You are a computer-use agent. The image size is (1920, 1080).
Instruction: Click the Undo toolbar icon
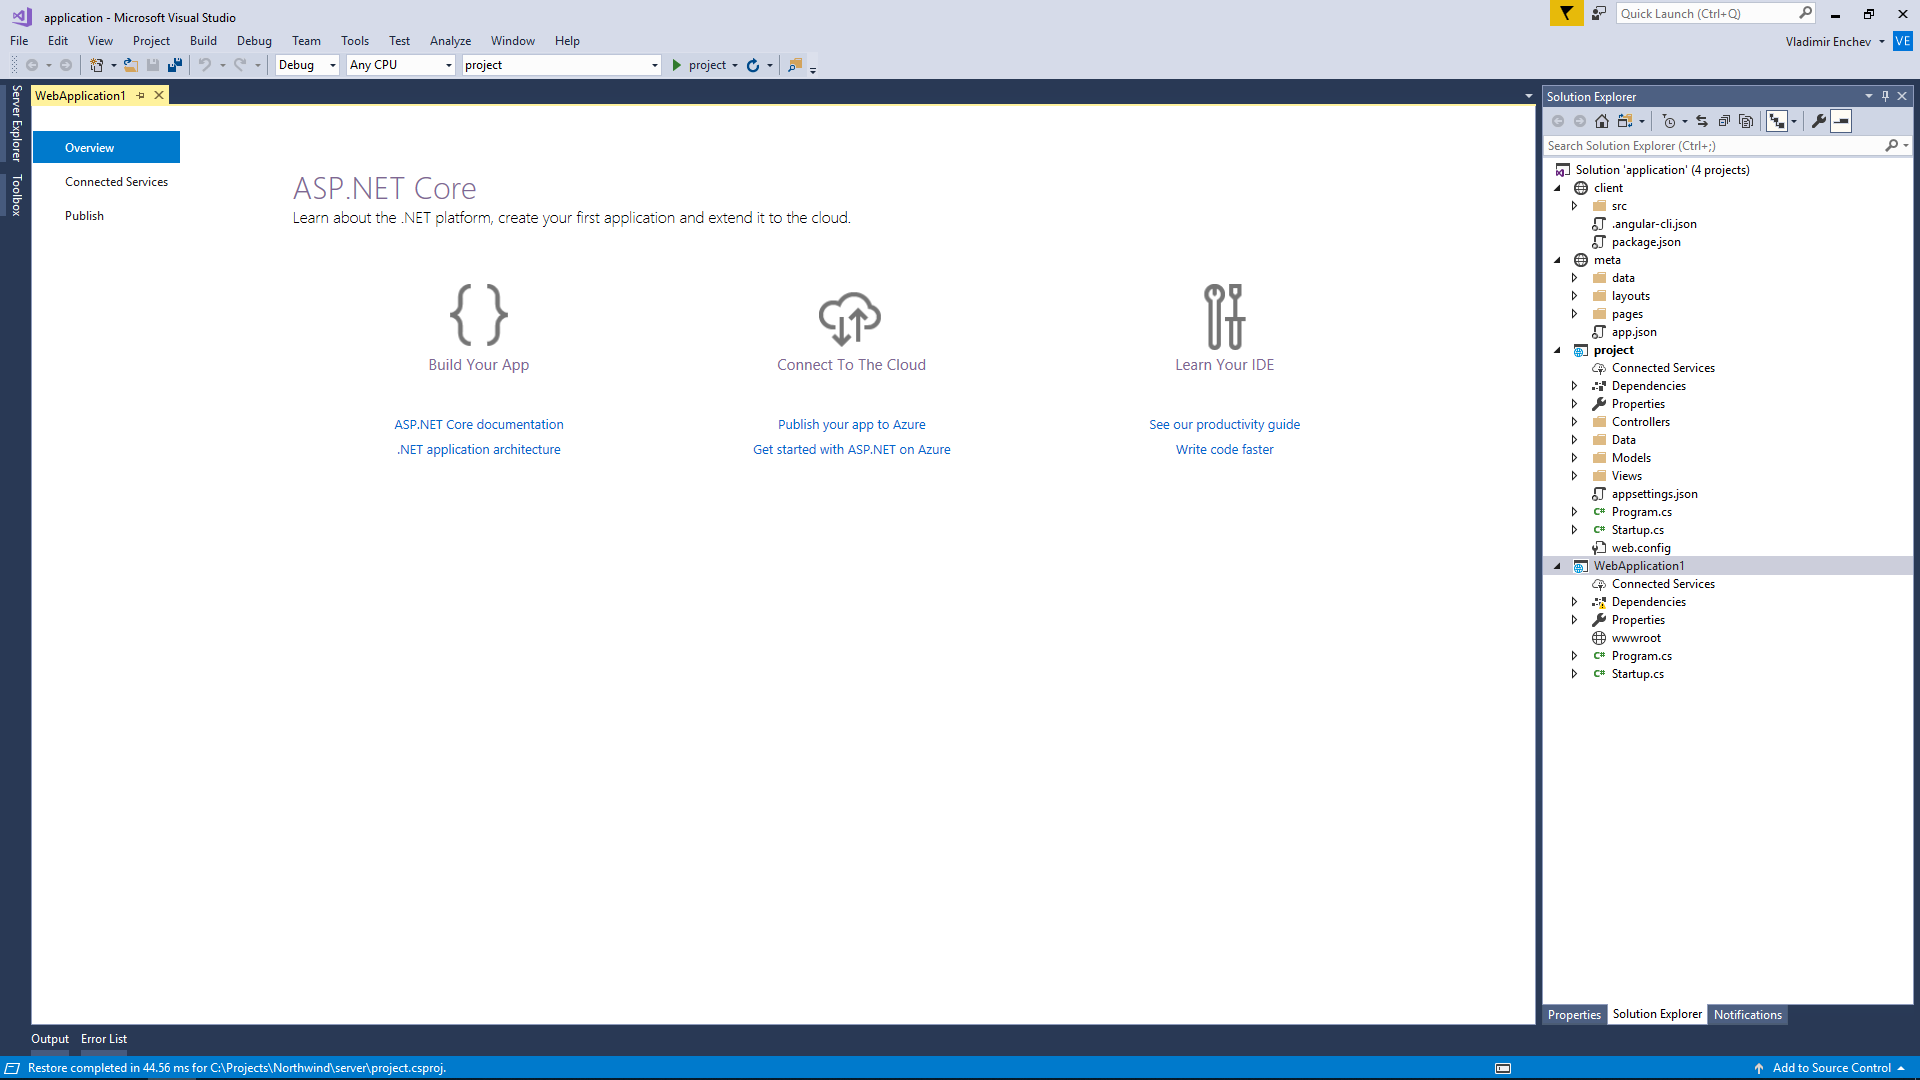tap(204, 65)
